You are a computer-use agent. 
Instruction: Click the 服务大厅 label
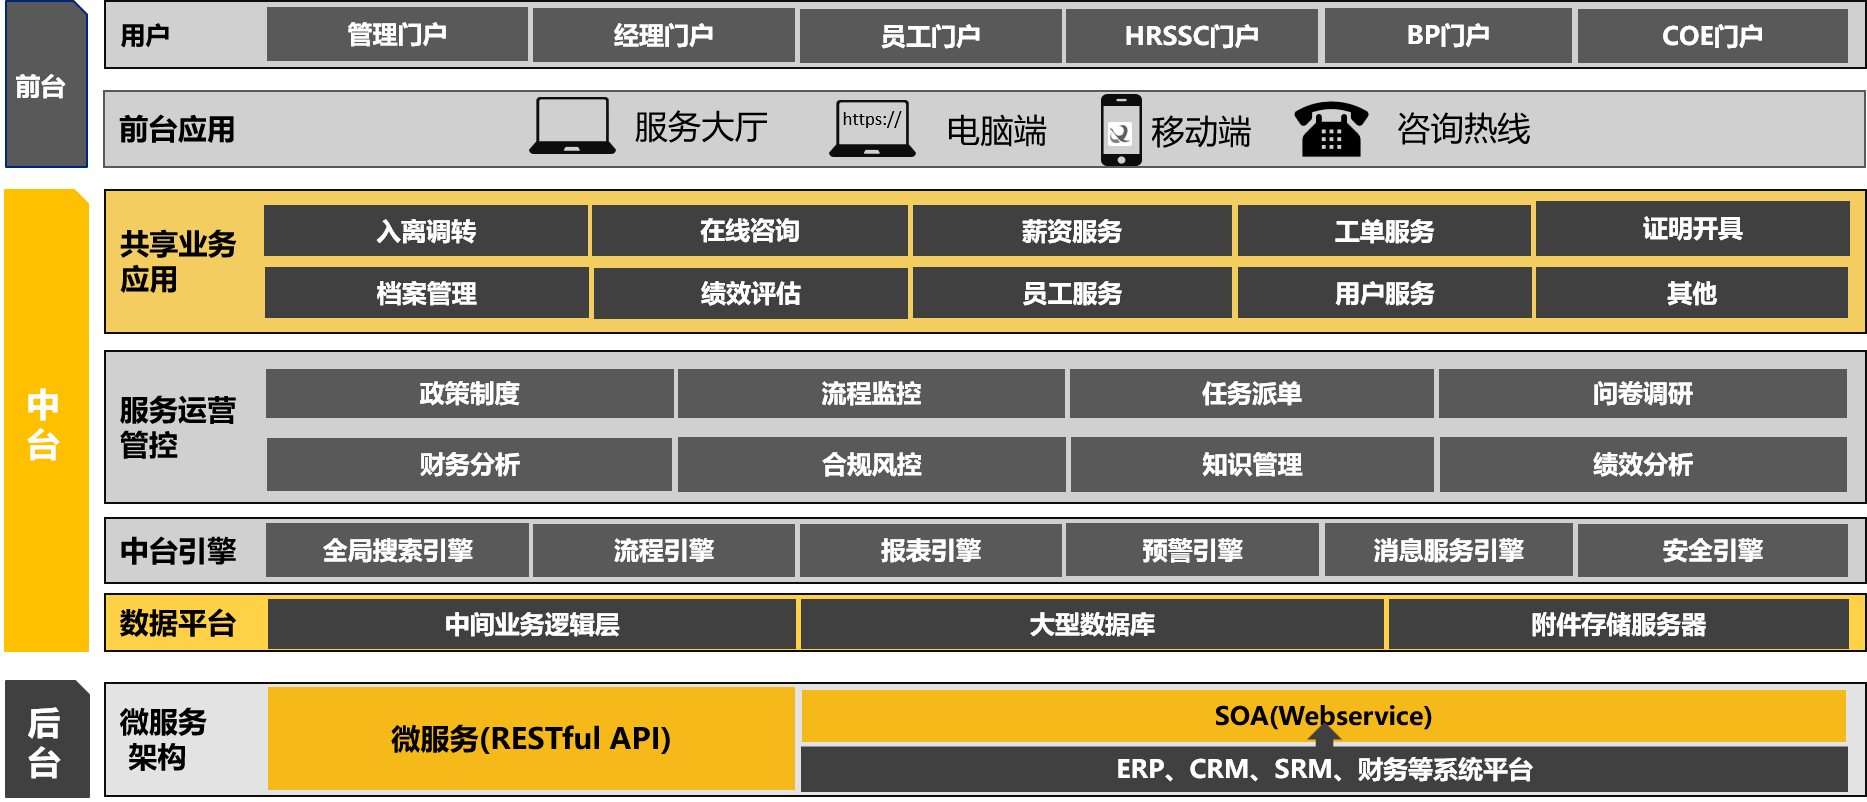[701, 127]
